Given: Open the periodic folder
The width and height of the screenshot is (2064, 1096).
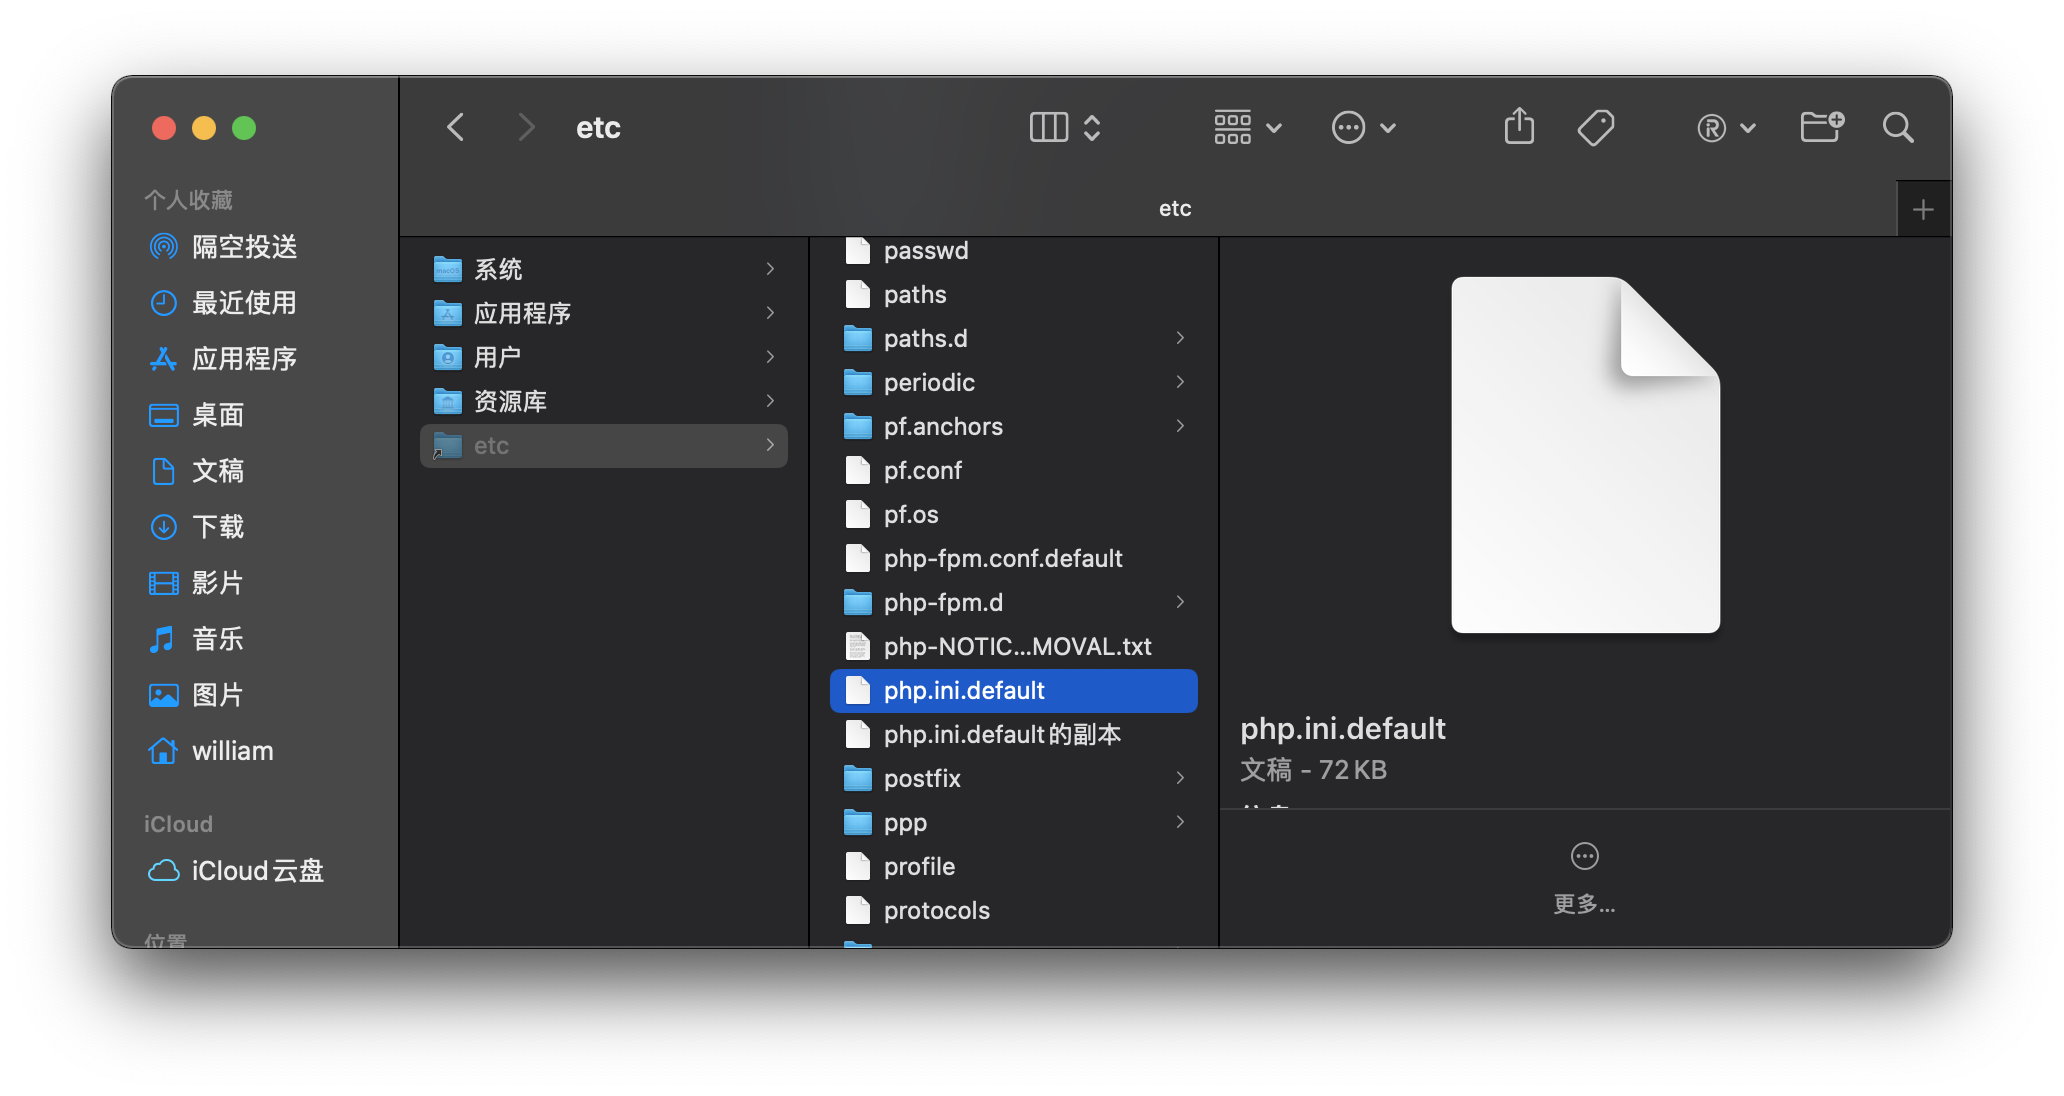Looking at the screenshot, I should [x=1014, y=383].
